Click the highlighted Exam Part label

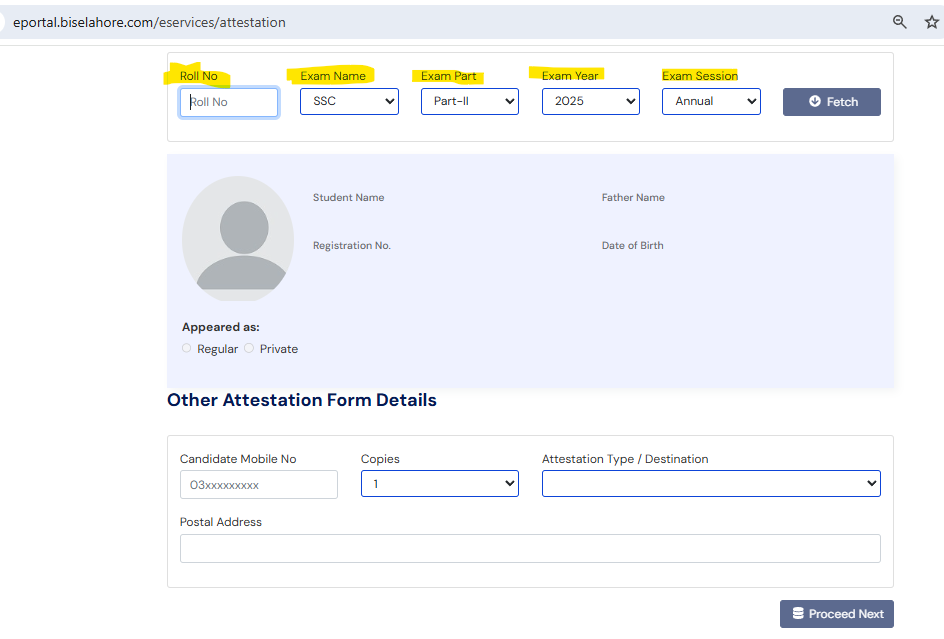[x=449, y=76]
